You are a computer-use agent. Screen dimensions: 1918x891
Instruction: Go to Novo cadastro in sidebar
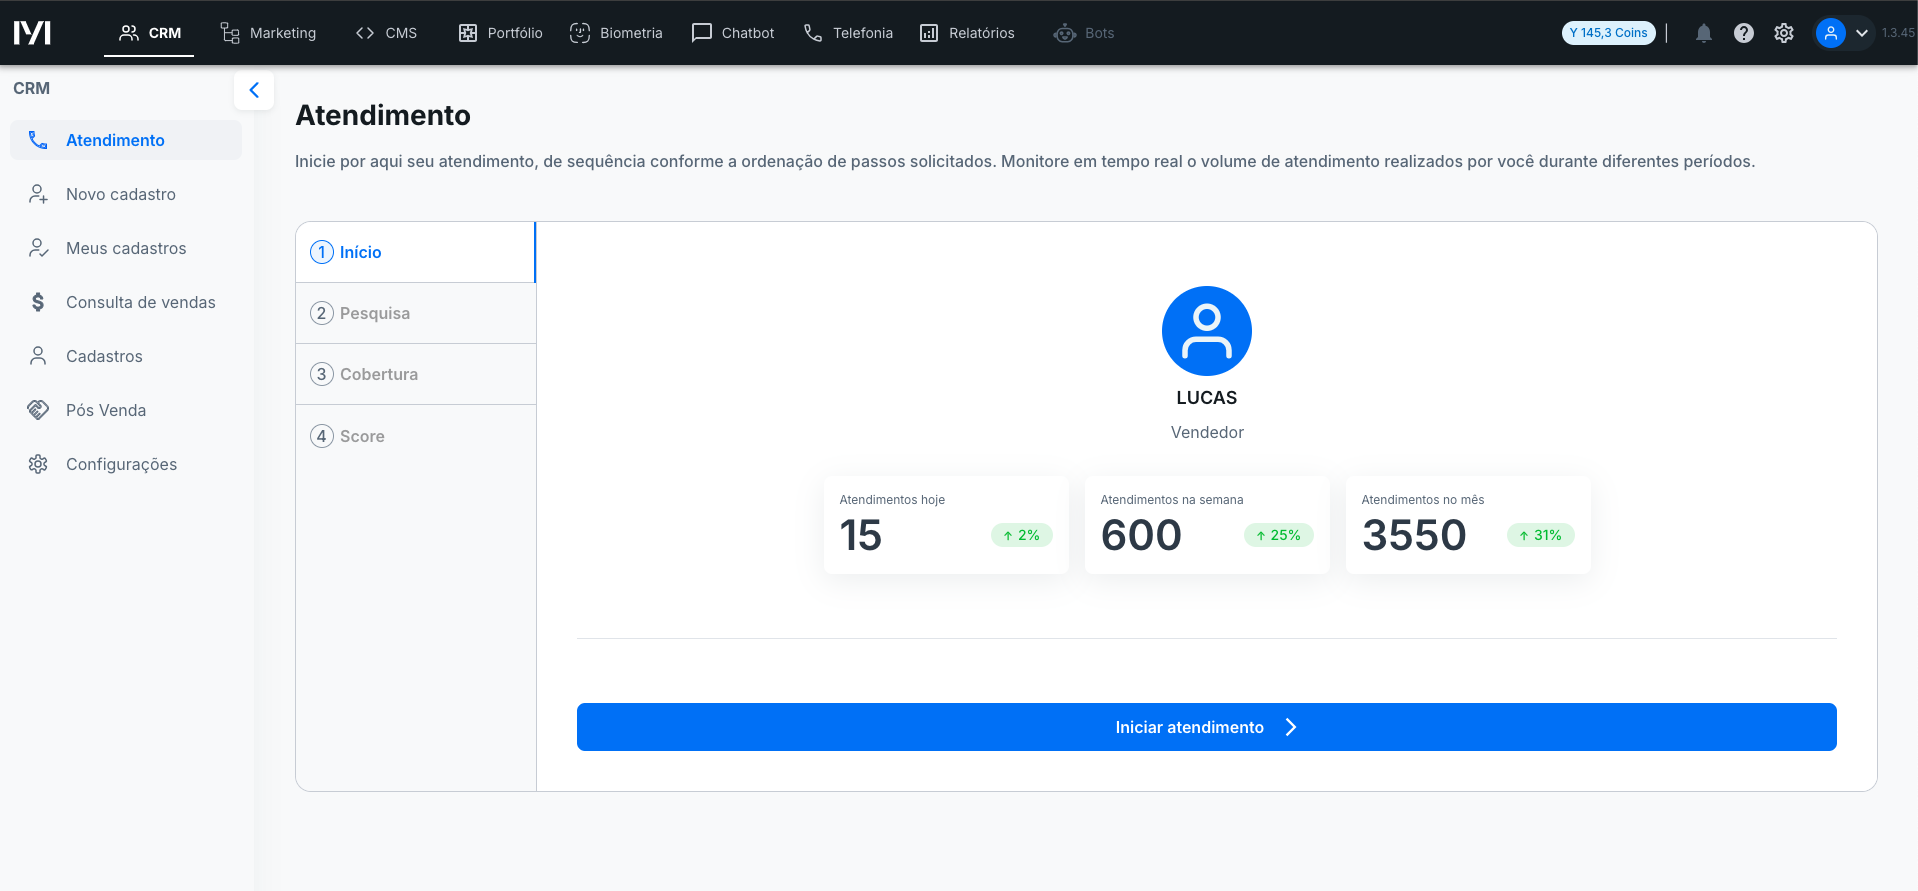point(120,194)
